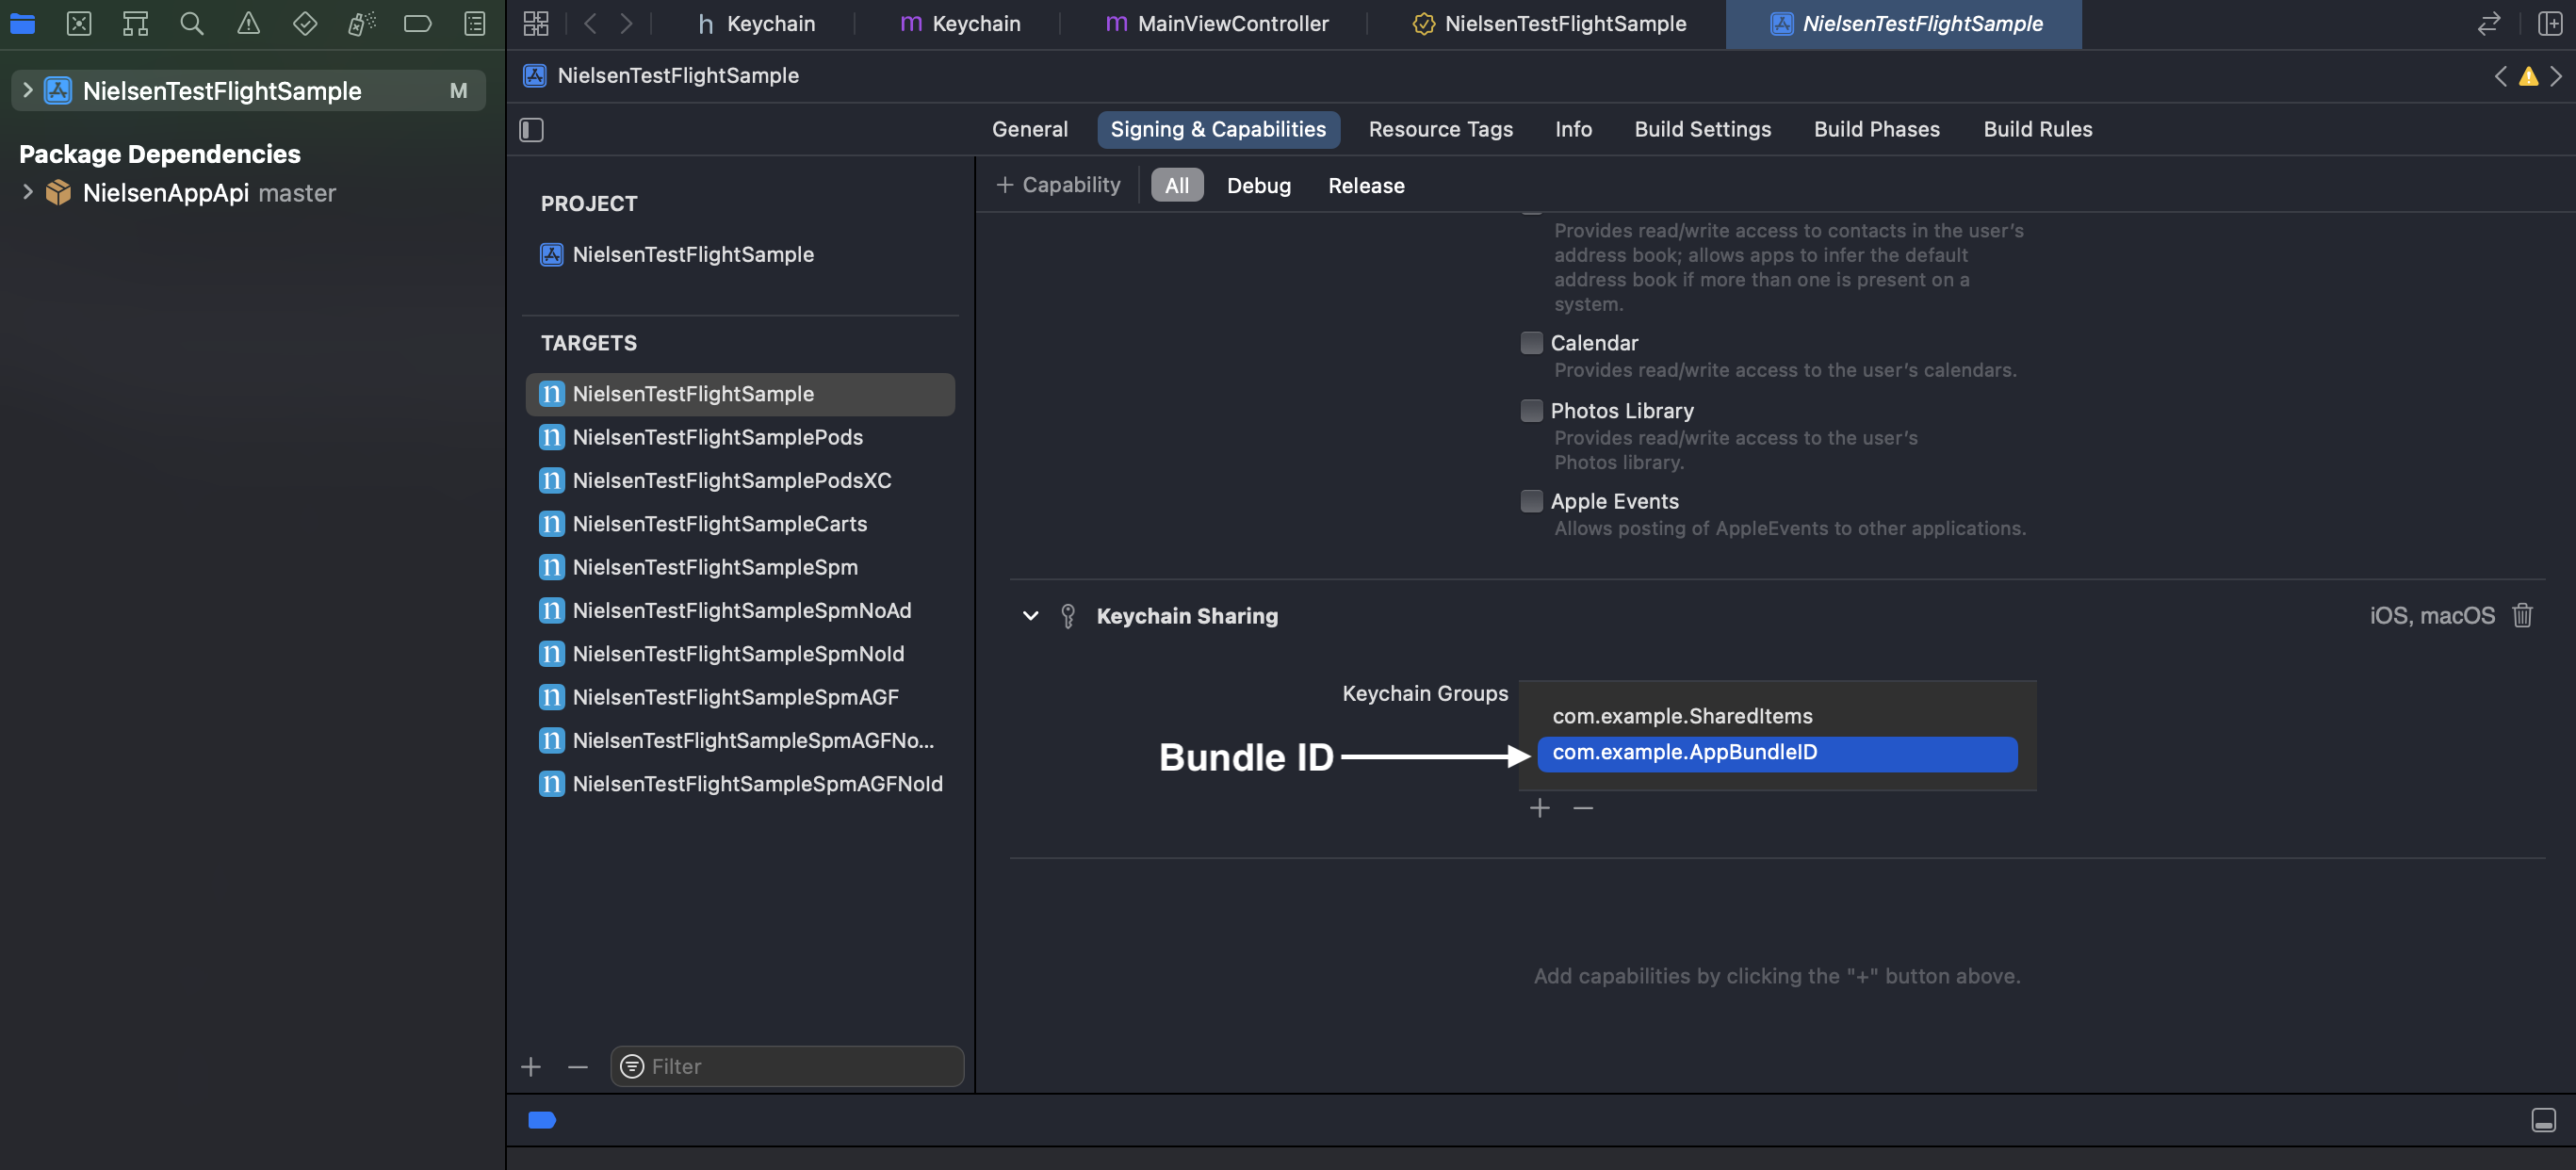Delete Keychain Sharing capability with trash icon
This screenshot has height=1170, width=2576.
pos(2522,615)
